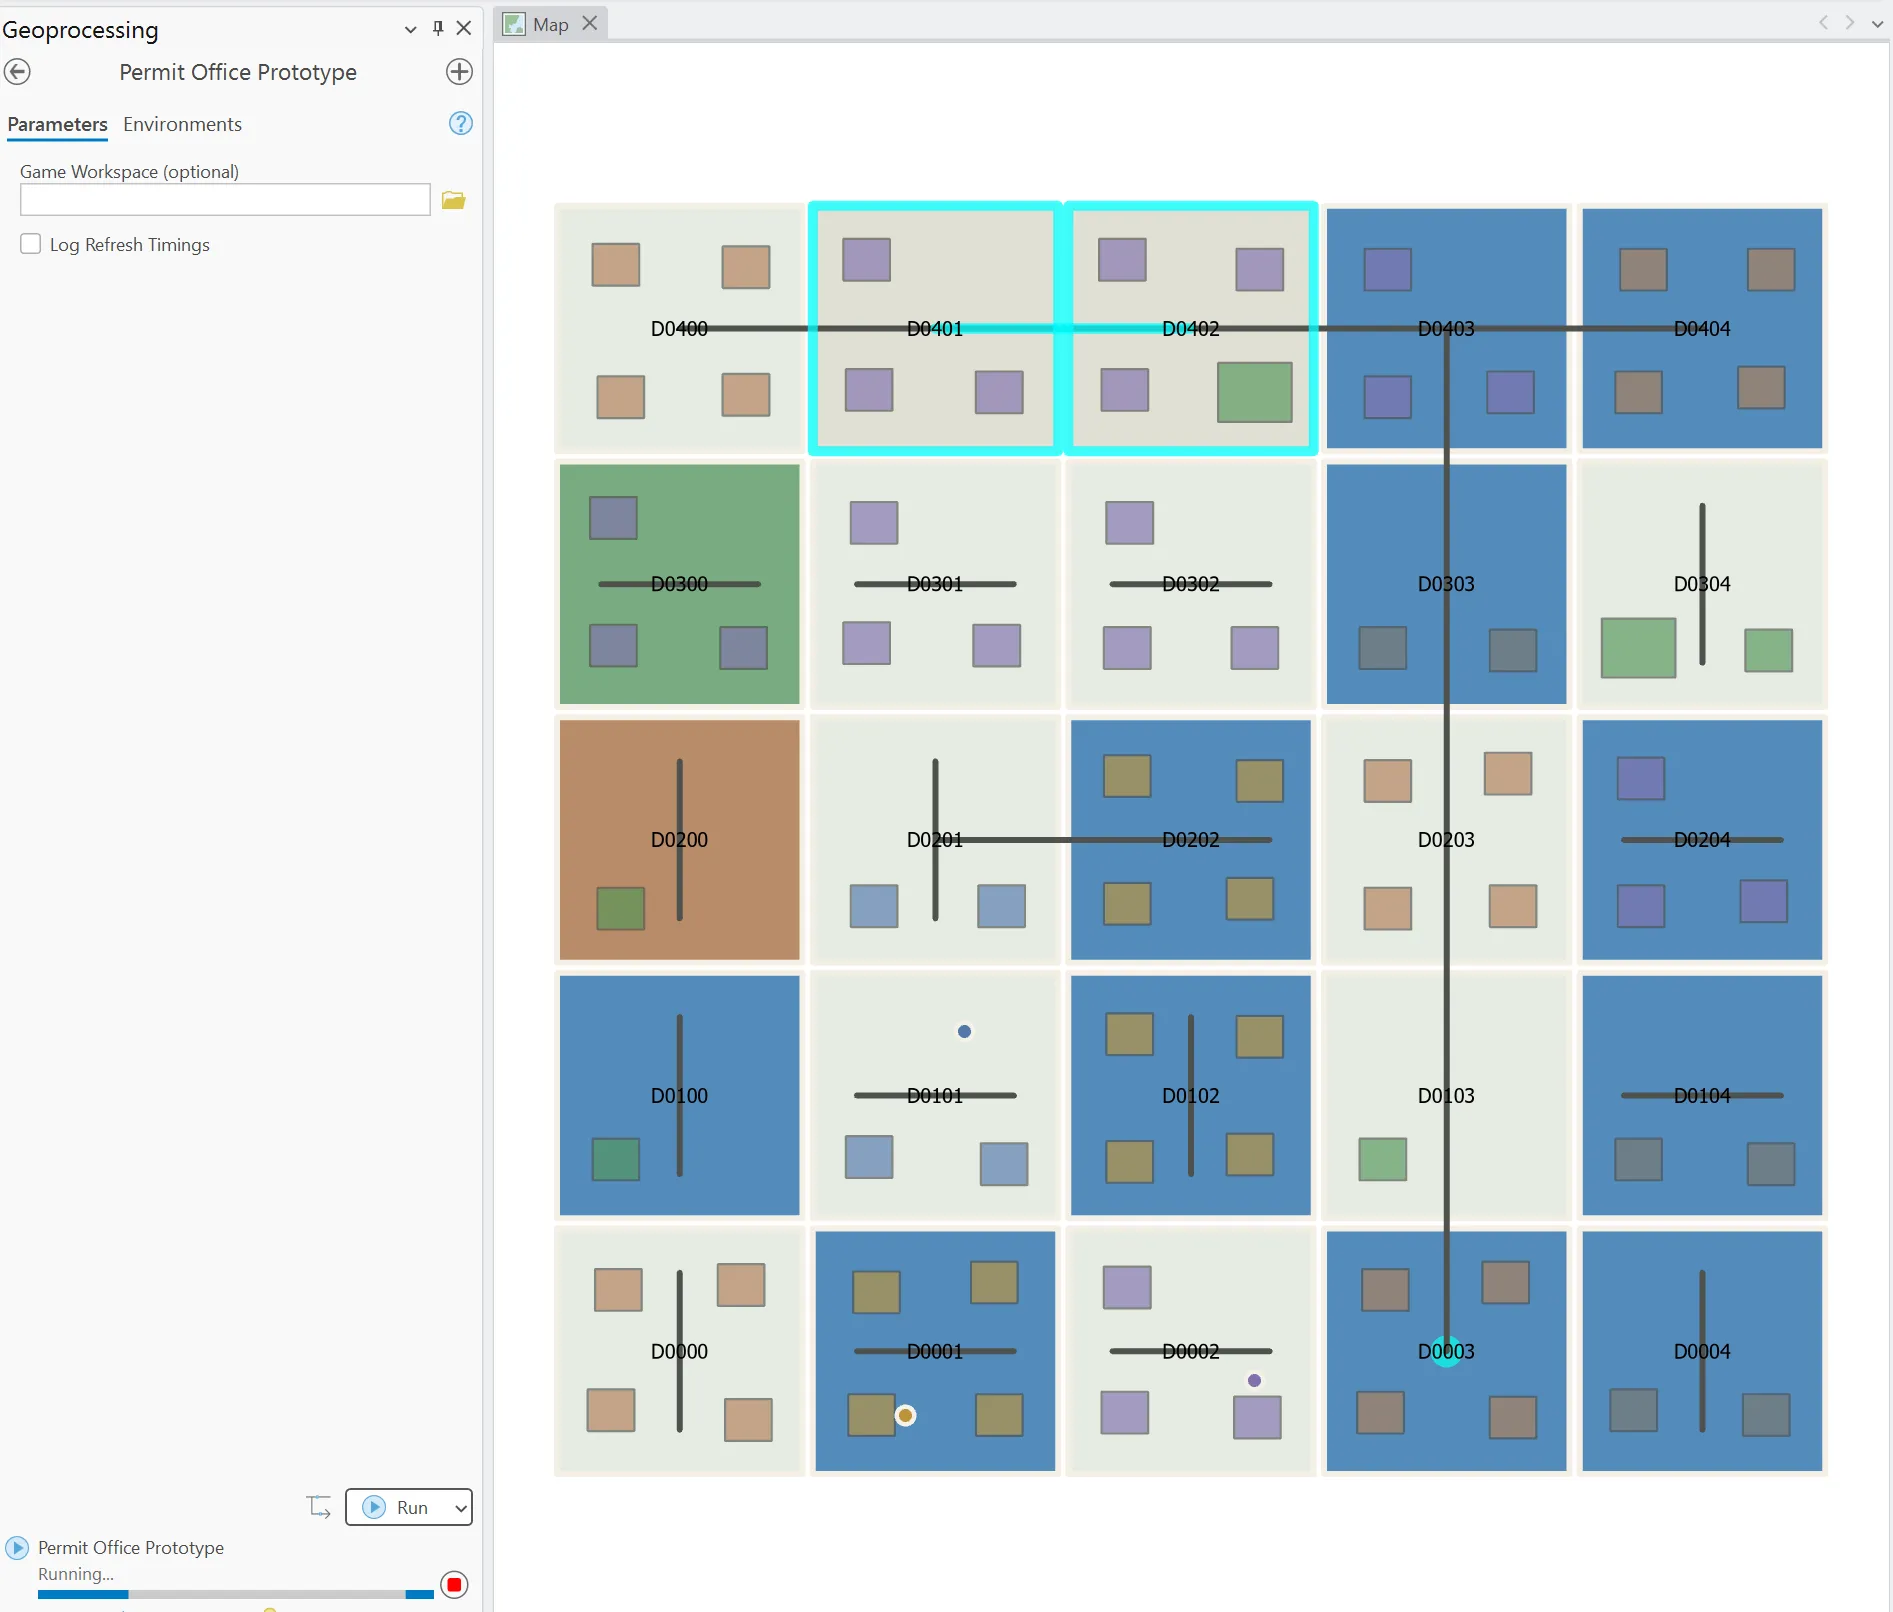Pin the Geoprocessing pane with auto-hide
The image size is (1893, 1612).
437,28
